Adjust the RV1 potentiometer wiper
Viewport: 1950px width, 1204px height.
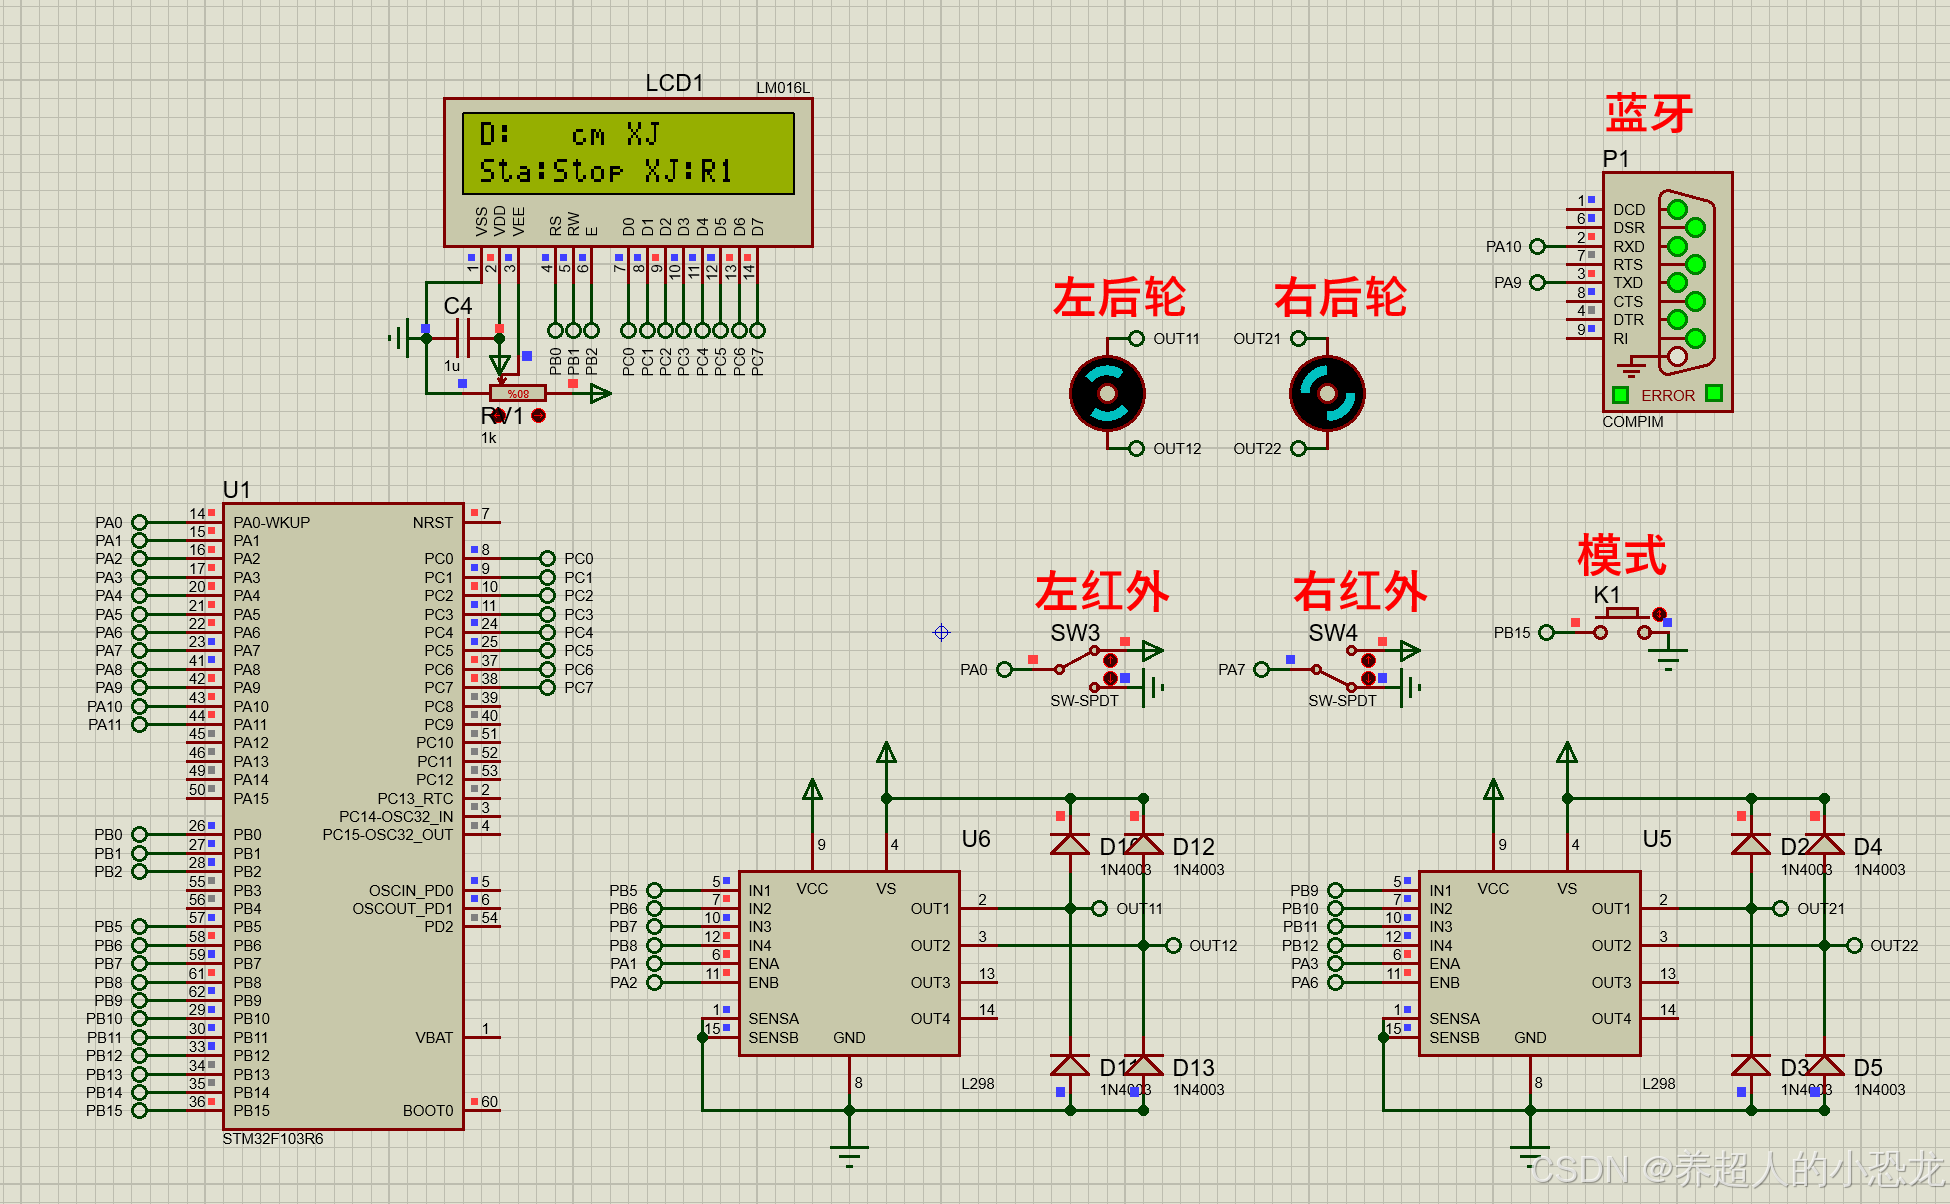(517, 393)
